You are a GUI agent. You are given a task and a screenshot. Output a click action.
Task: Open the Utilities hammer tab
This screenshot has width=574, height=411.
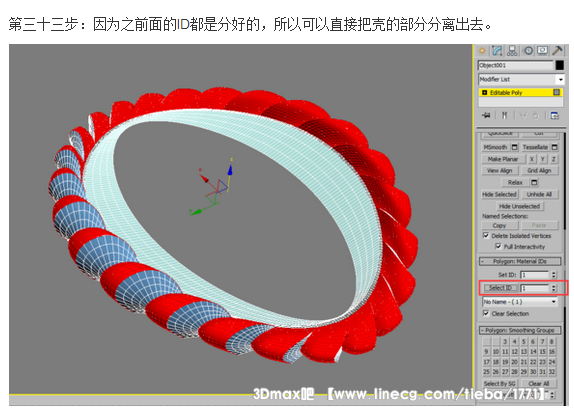click(x=557, y=51)
